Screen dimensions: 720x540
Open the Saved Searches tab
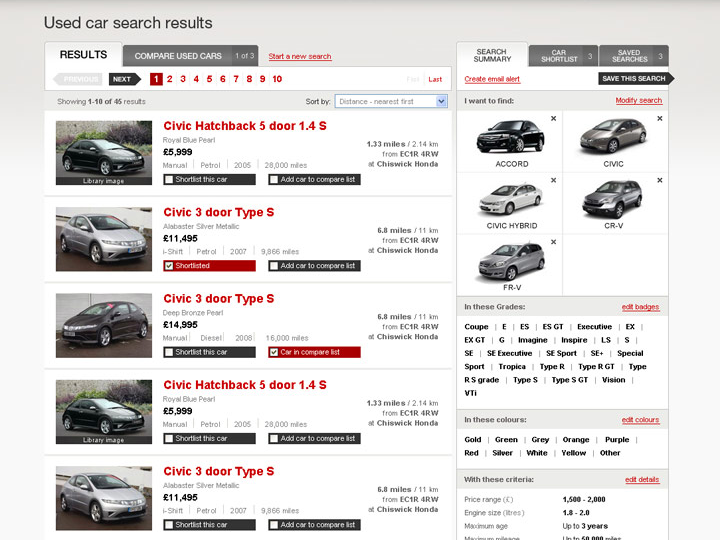click(x=631, y=55)
